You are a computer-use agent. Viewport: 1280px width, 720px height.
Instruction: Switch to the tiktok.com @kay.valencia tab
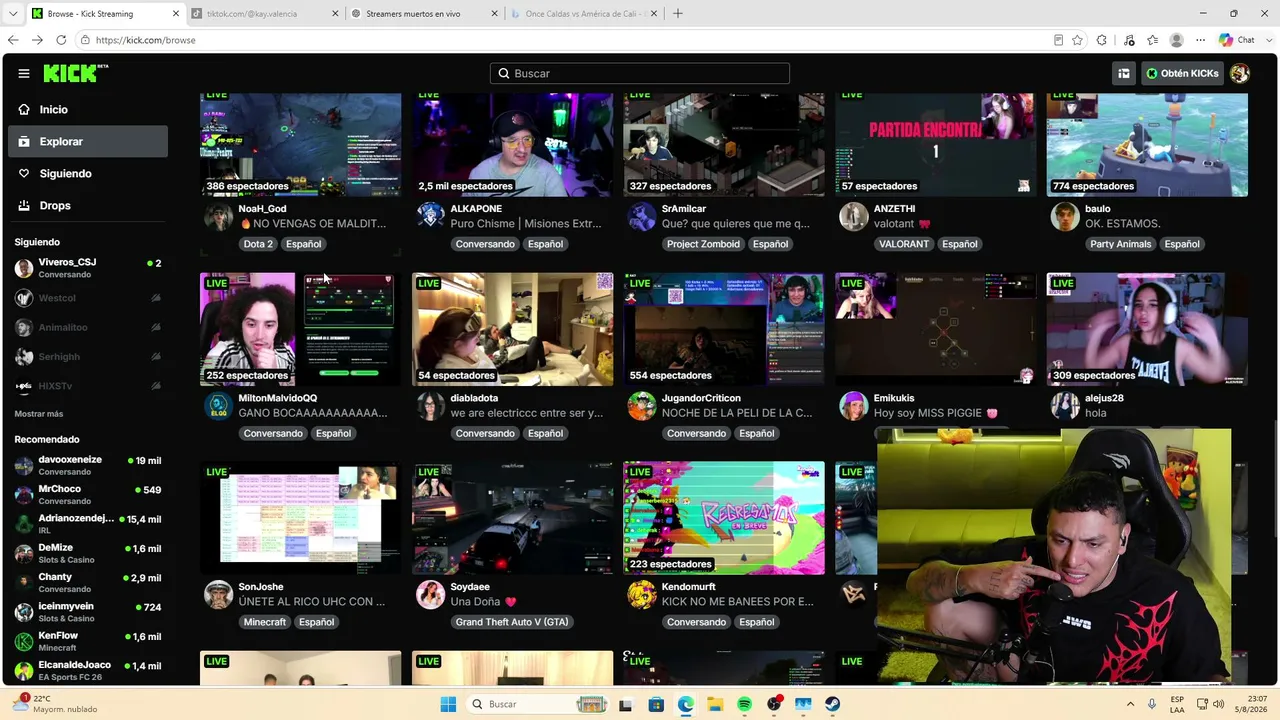click(x=265, y=14)
